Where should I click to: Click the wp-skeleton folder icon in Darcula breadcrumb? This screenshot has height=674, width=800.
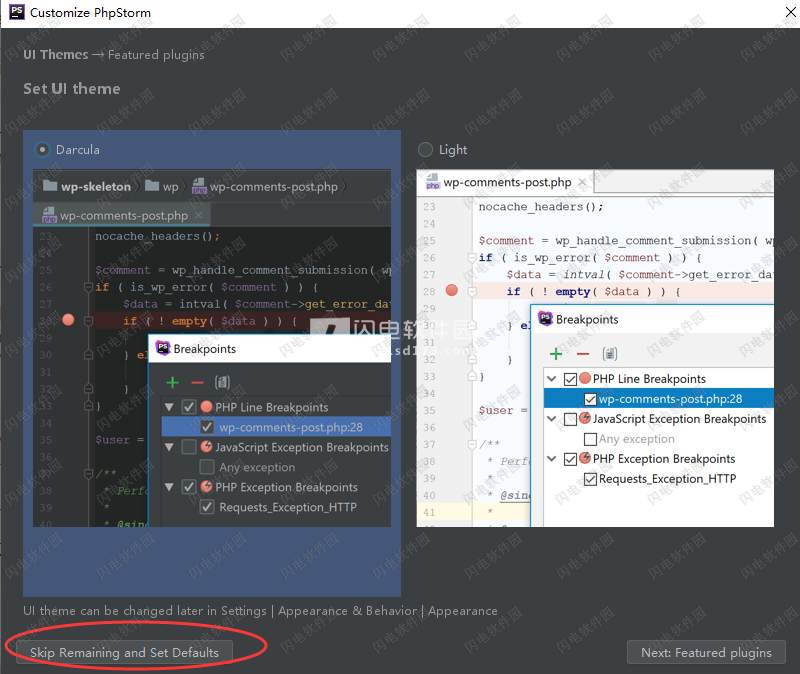(x=50, y=185)
